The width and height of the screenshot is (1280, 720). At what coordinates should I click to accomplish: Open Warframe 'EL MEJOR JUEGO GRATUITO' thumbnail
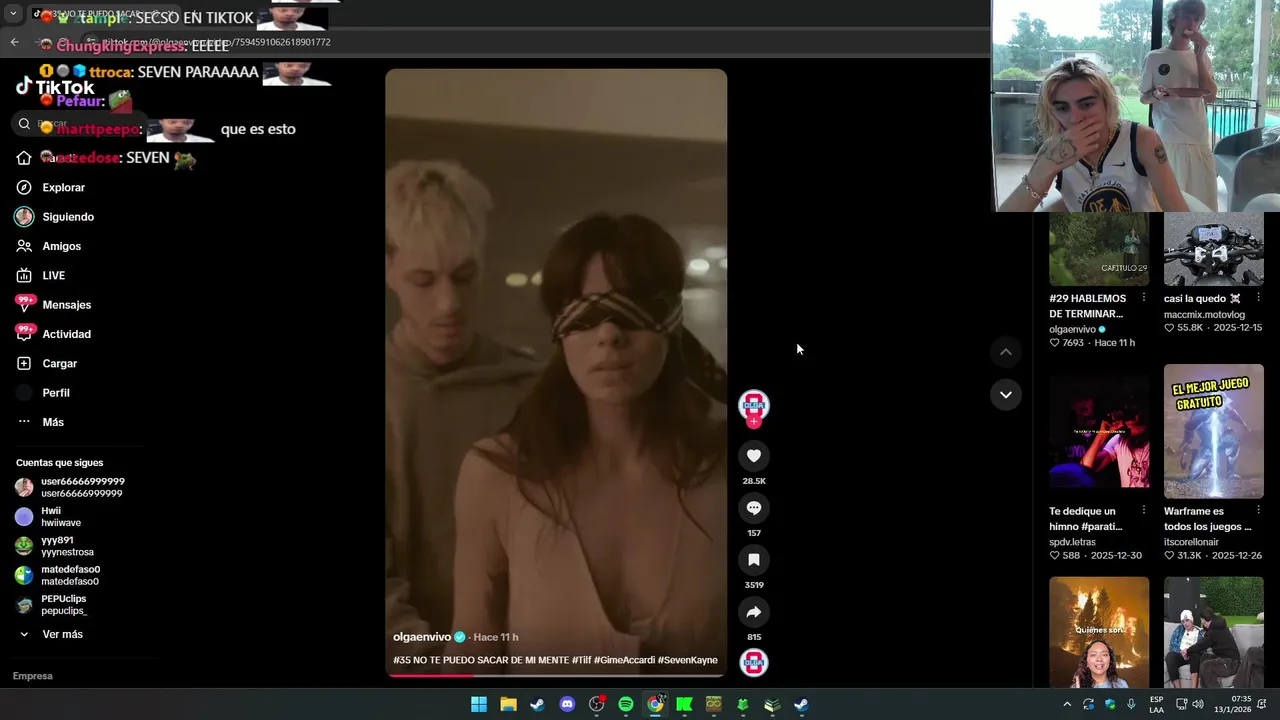1214,431
